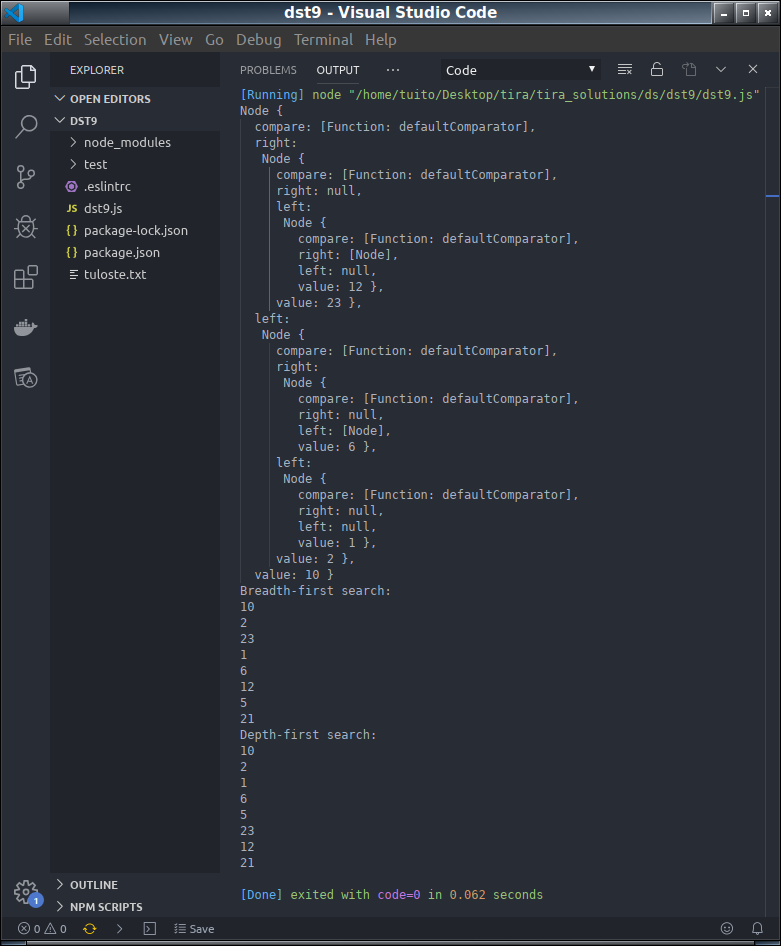Click the "Breadth-first search:" output line

[x=315, y=591]
